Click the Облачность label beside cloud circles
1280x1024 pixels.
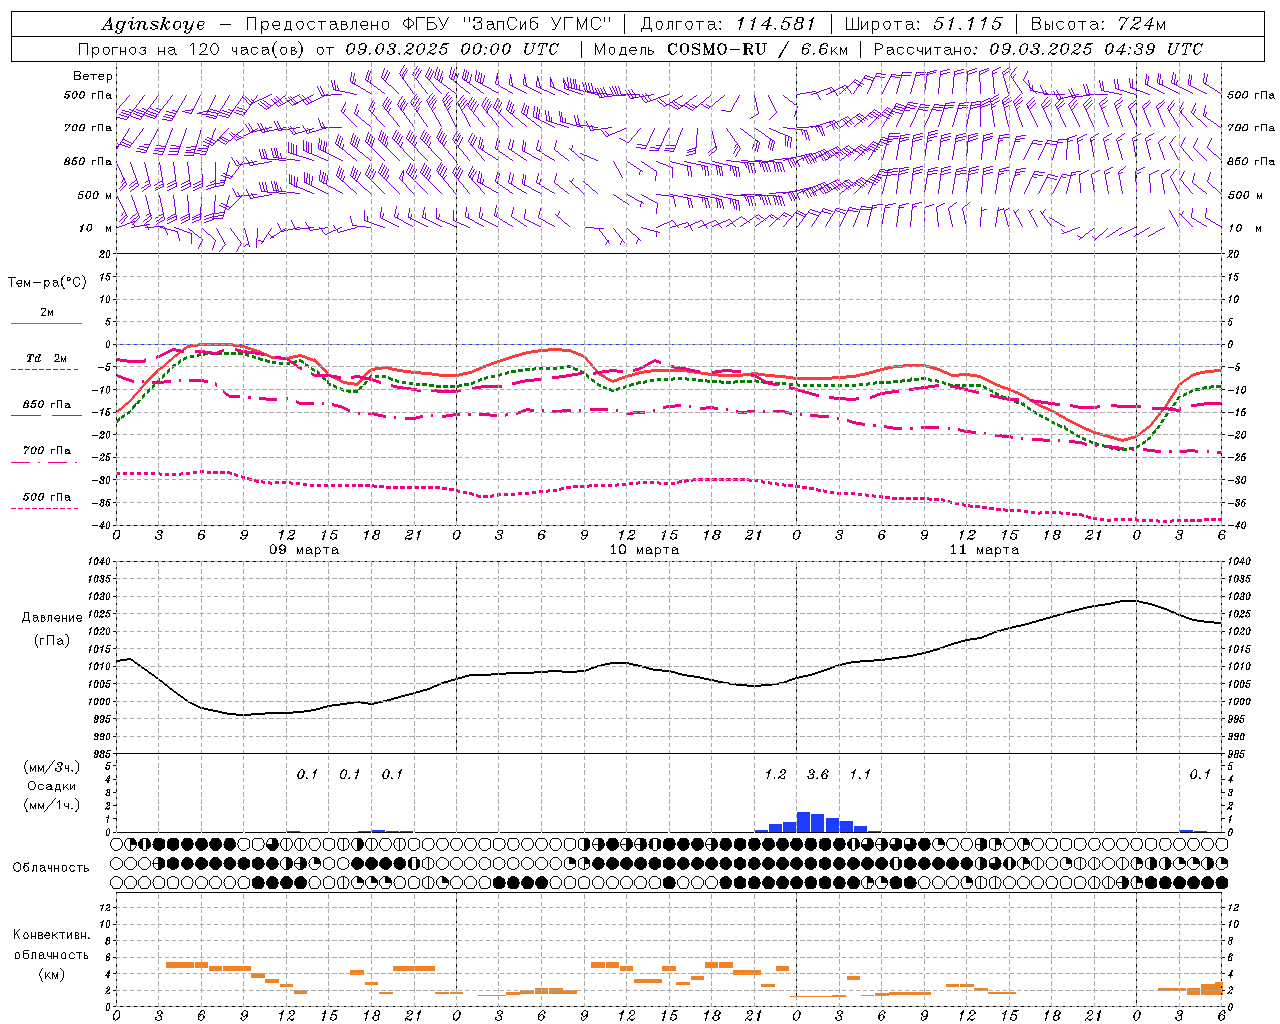click(51, 868)
